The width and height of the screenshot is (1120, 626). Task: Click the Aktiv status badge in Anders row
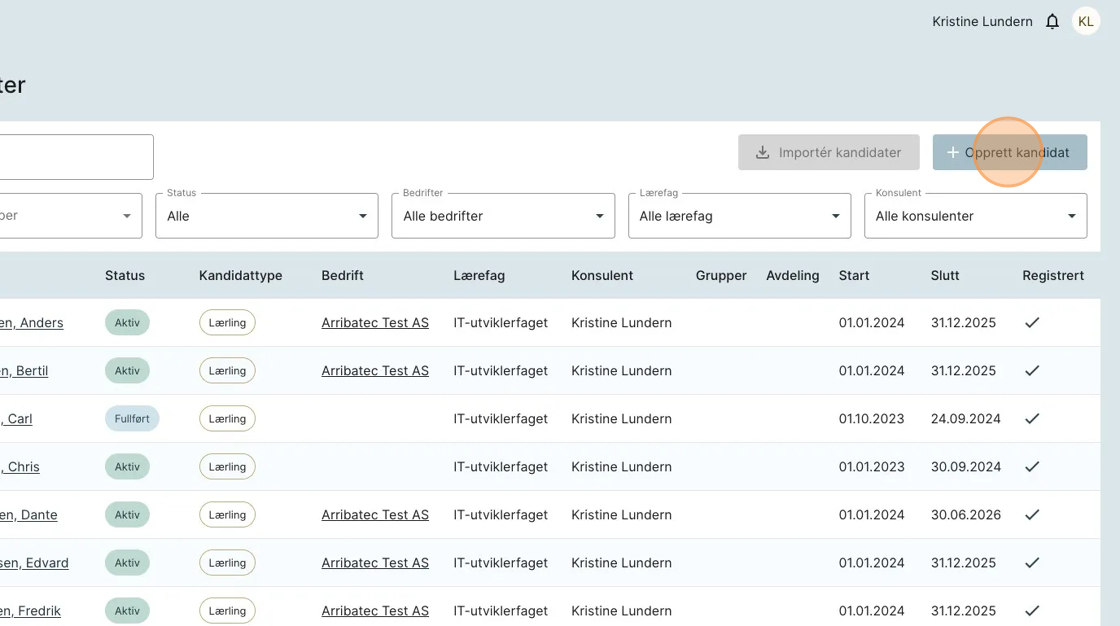pyautogui.click(x=127, y=323)
